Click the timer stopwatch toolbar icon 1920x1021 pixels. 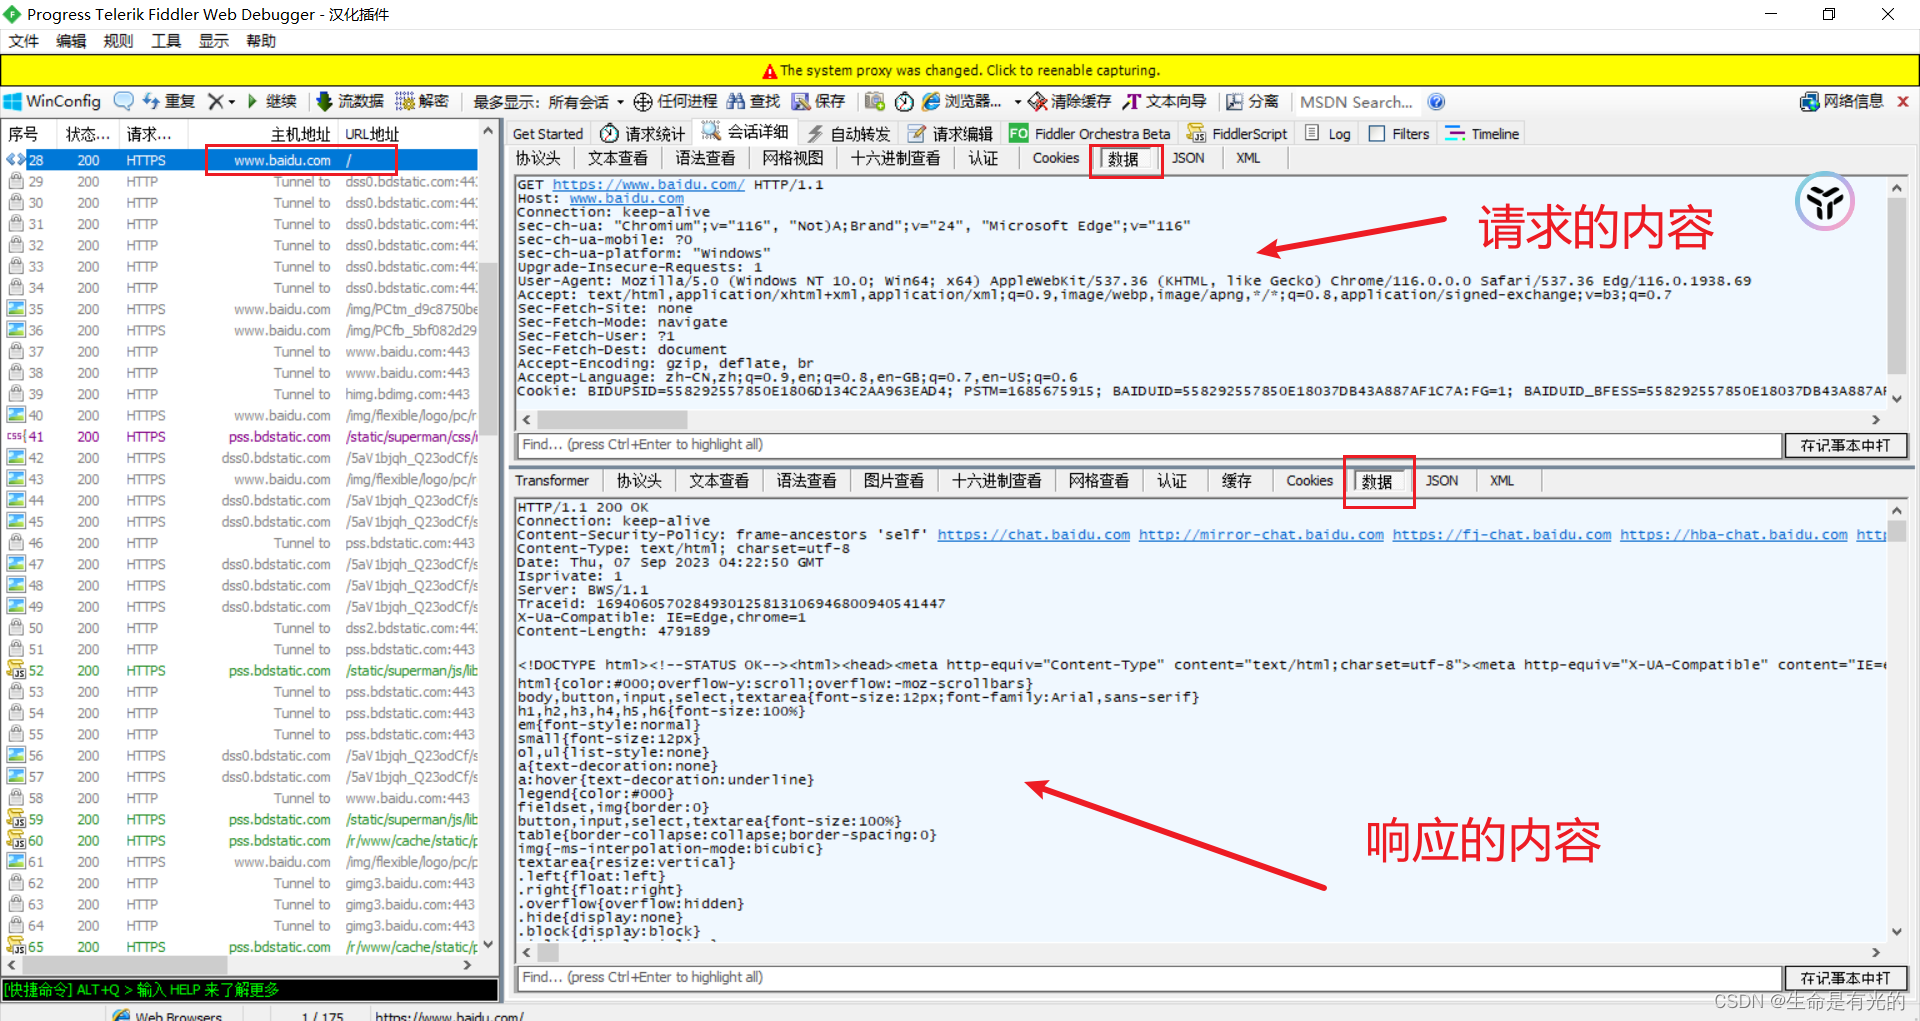coord(904,102)
